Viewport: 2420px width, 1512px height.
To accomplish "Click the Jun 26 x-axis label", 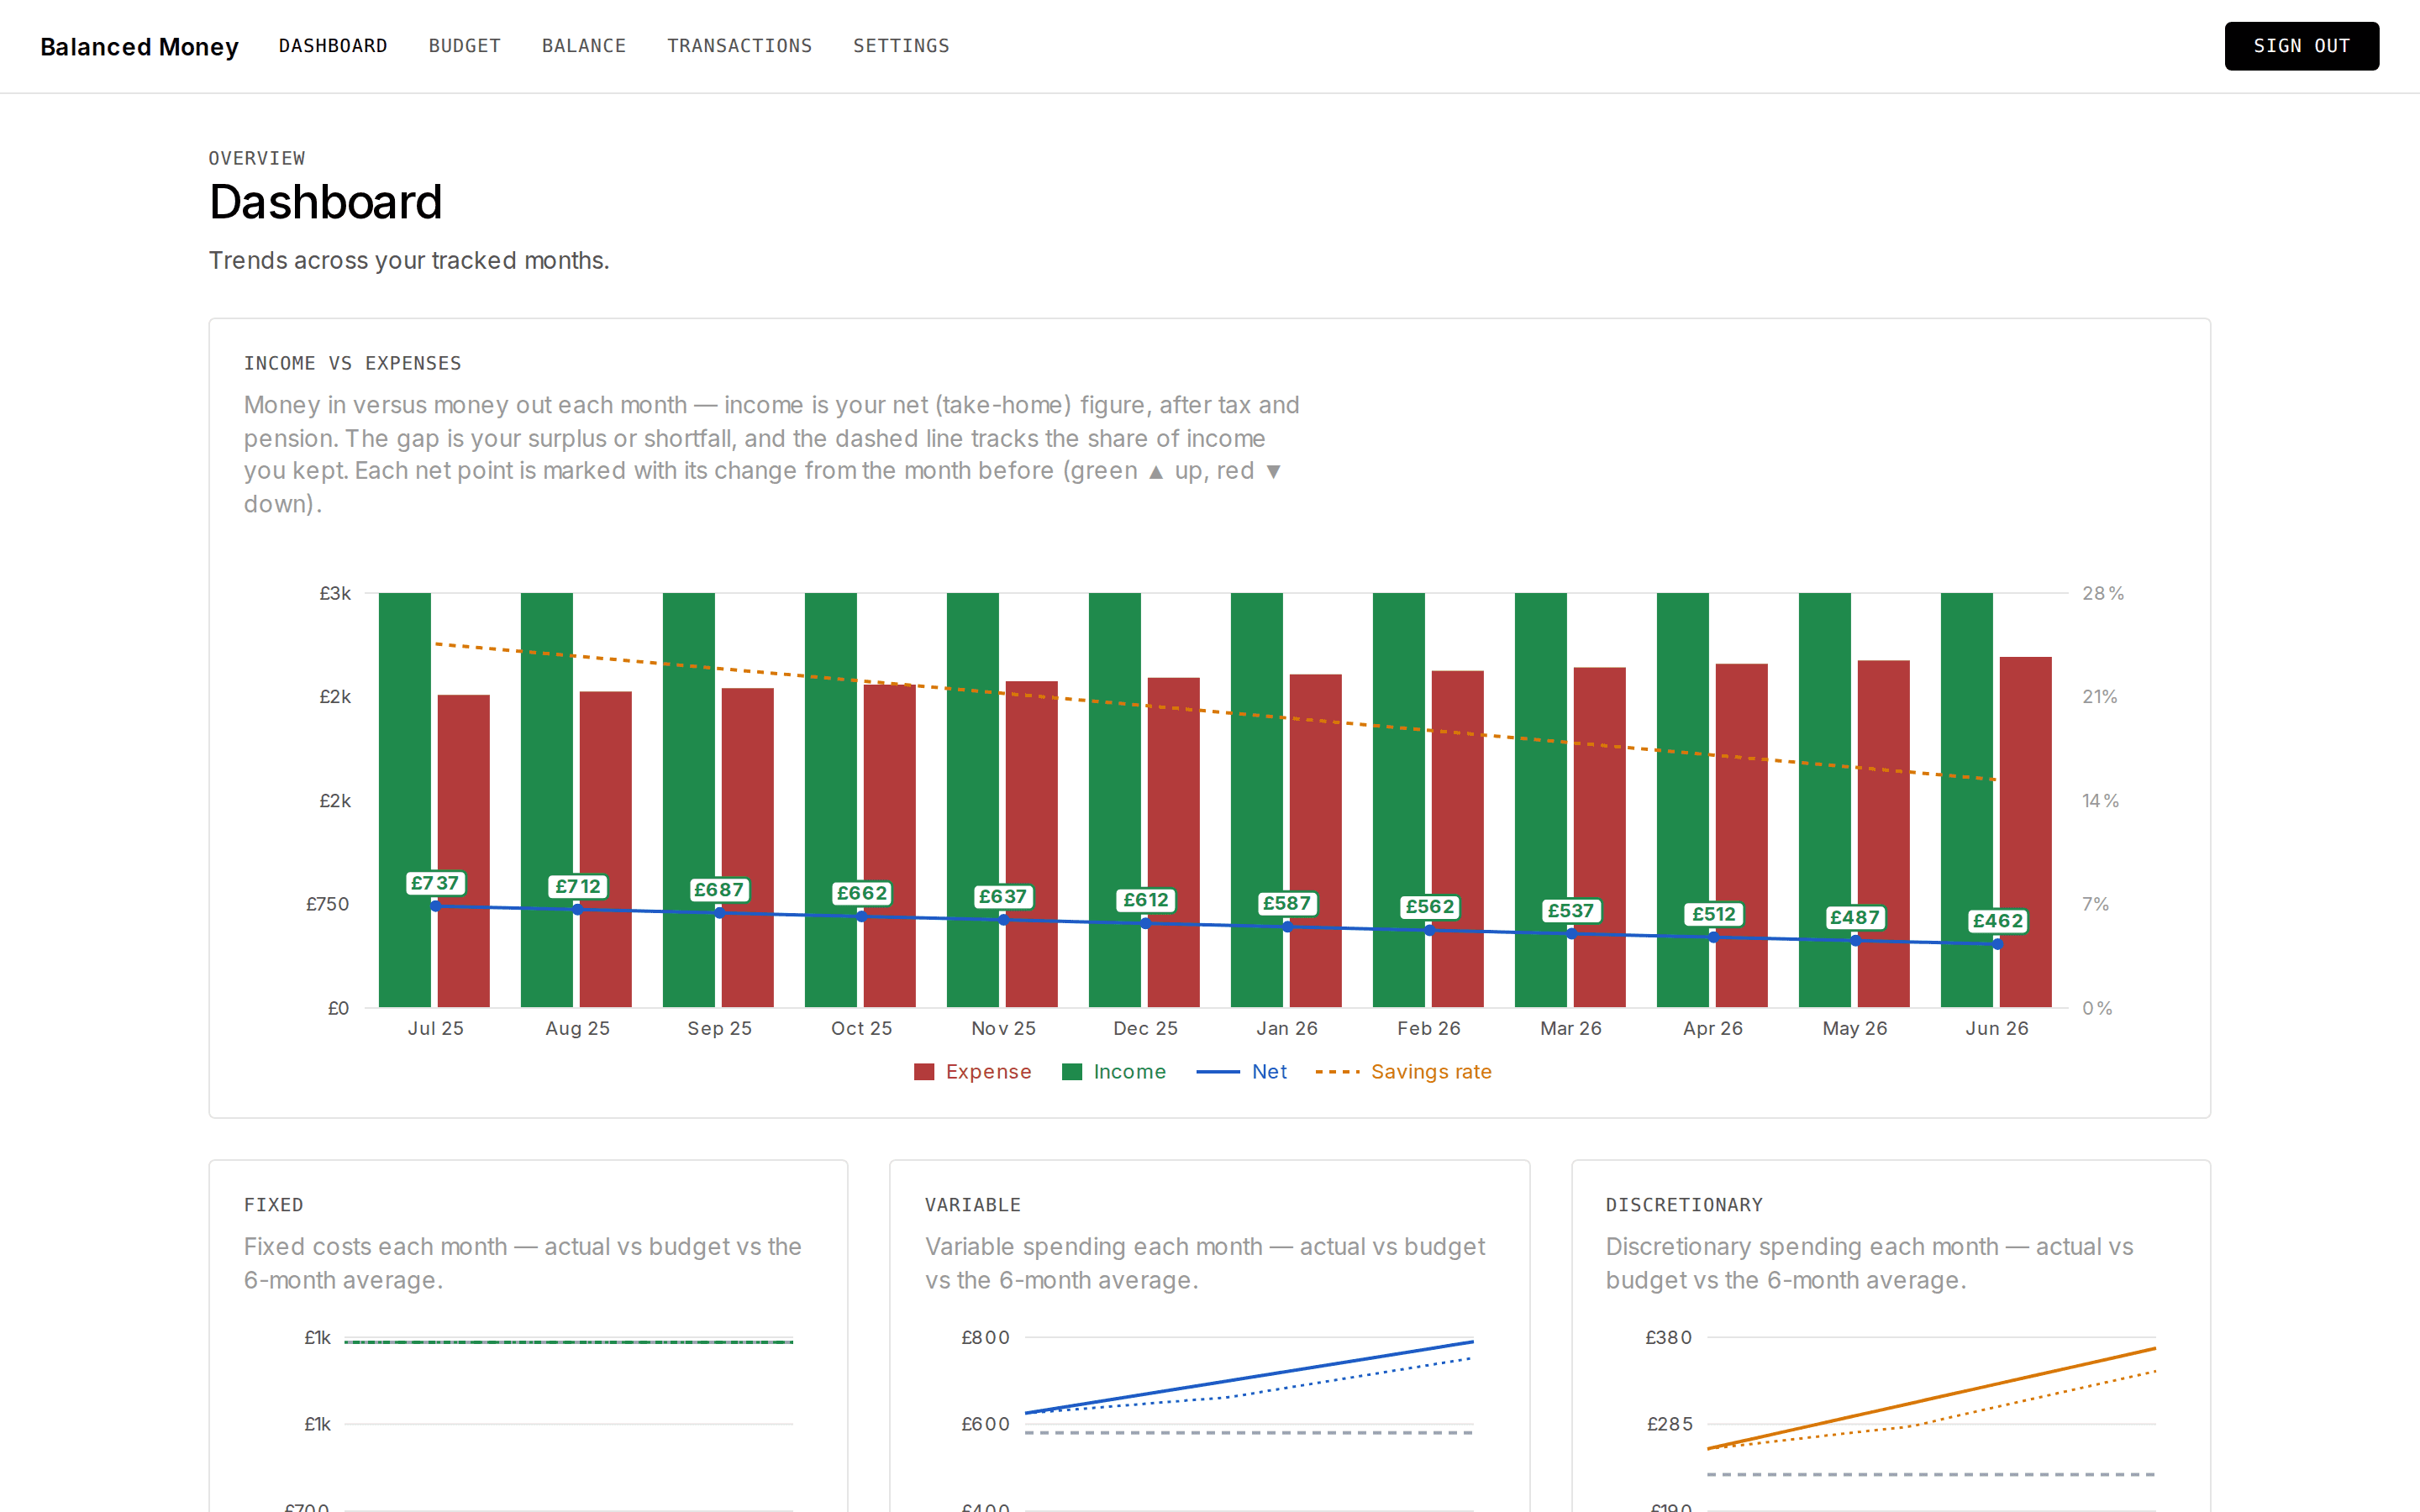I will pyautogui.click(x=1997, y=1029).
